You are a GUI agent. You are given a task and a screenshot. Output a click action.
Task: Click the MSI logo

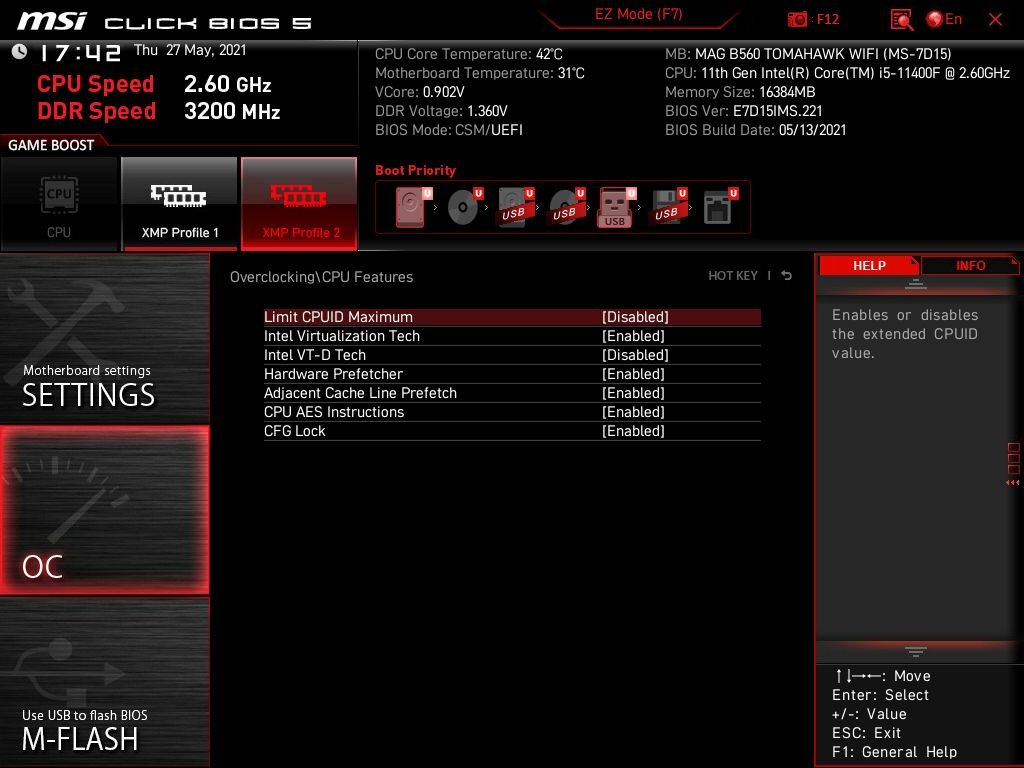tap(52, 21)
